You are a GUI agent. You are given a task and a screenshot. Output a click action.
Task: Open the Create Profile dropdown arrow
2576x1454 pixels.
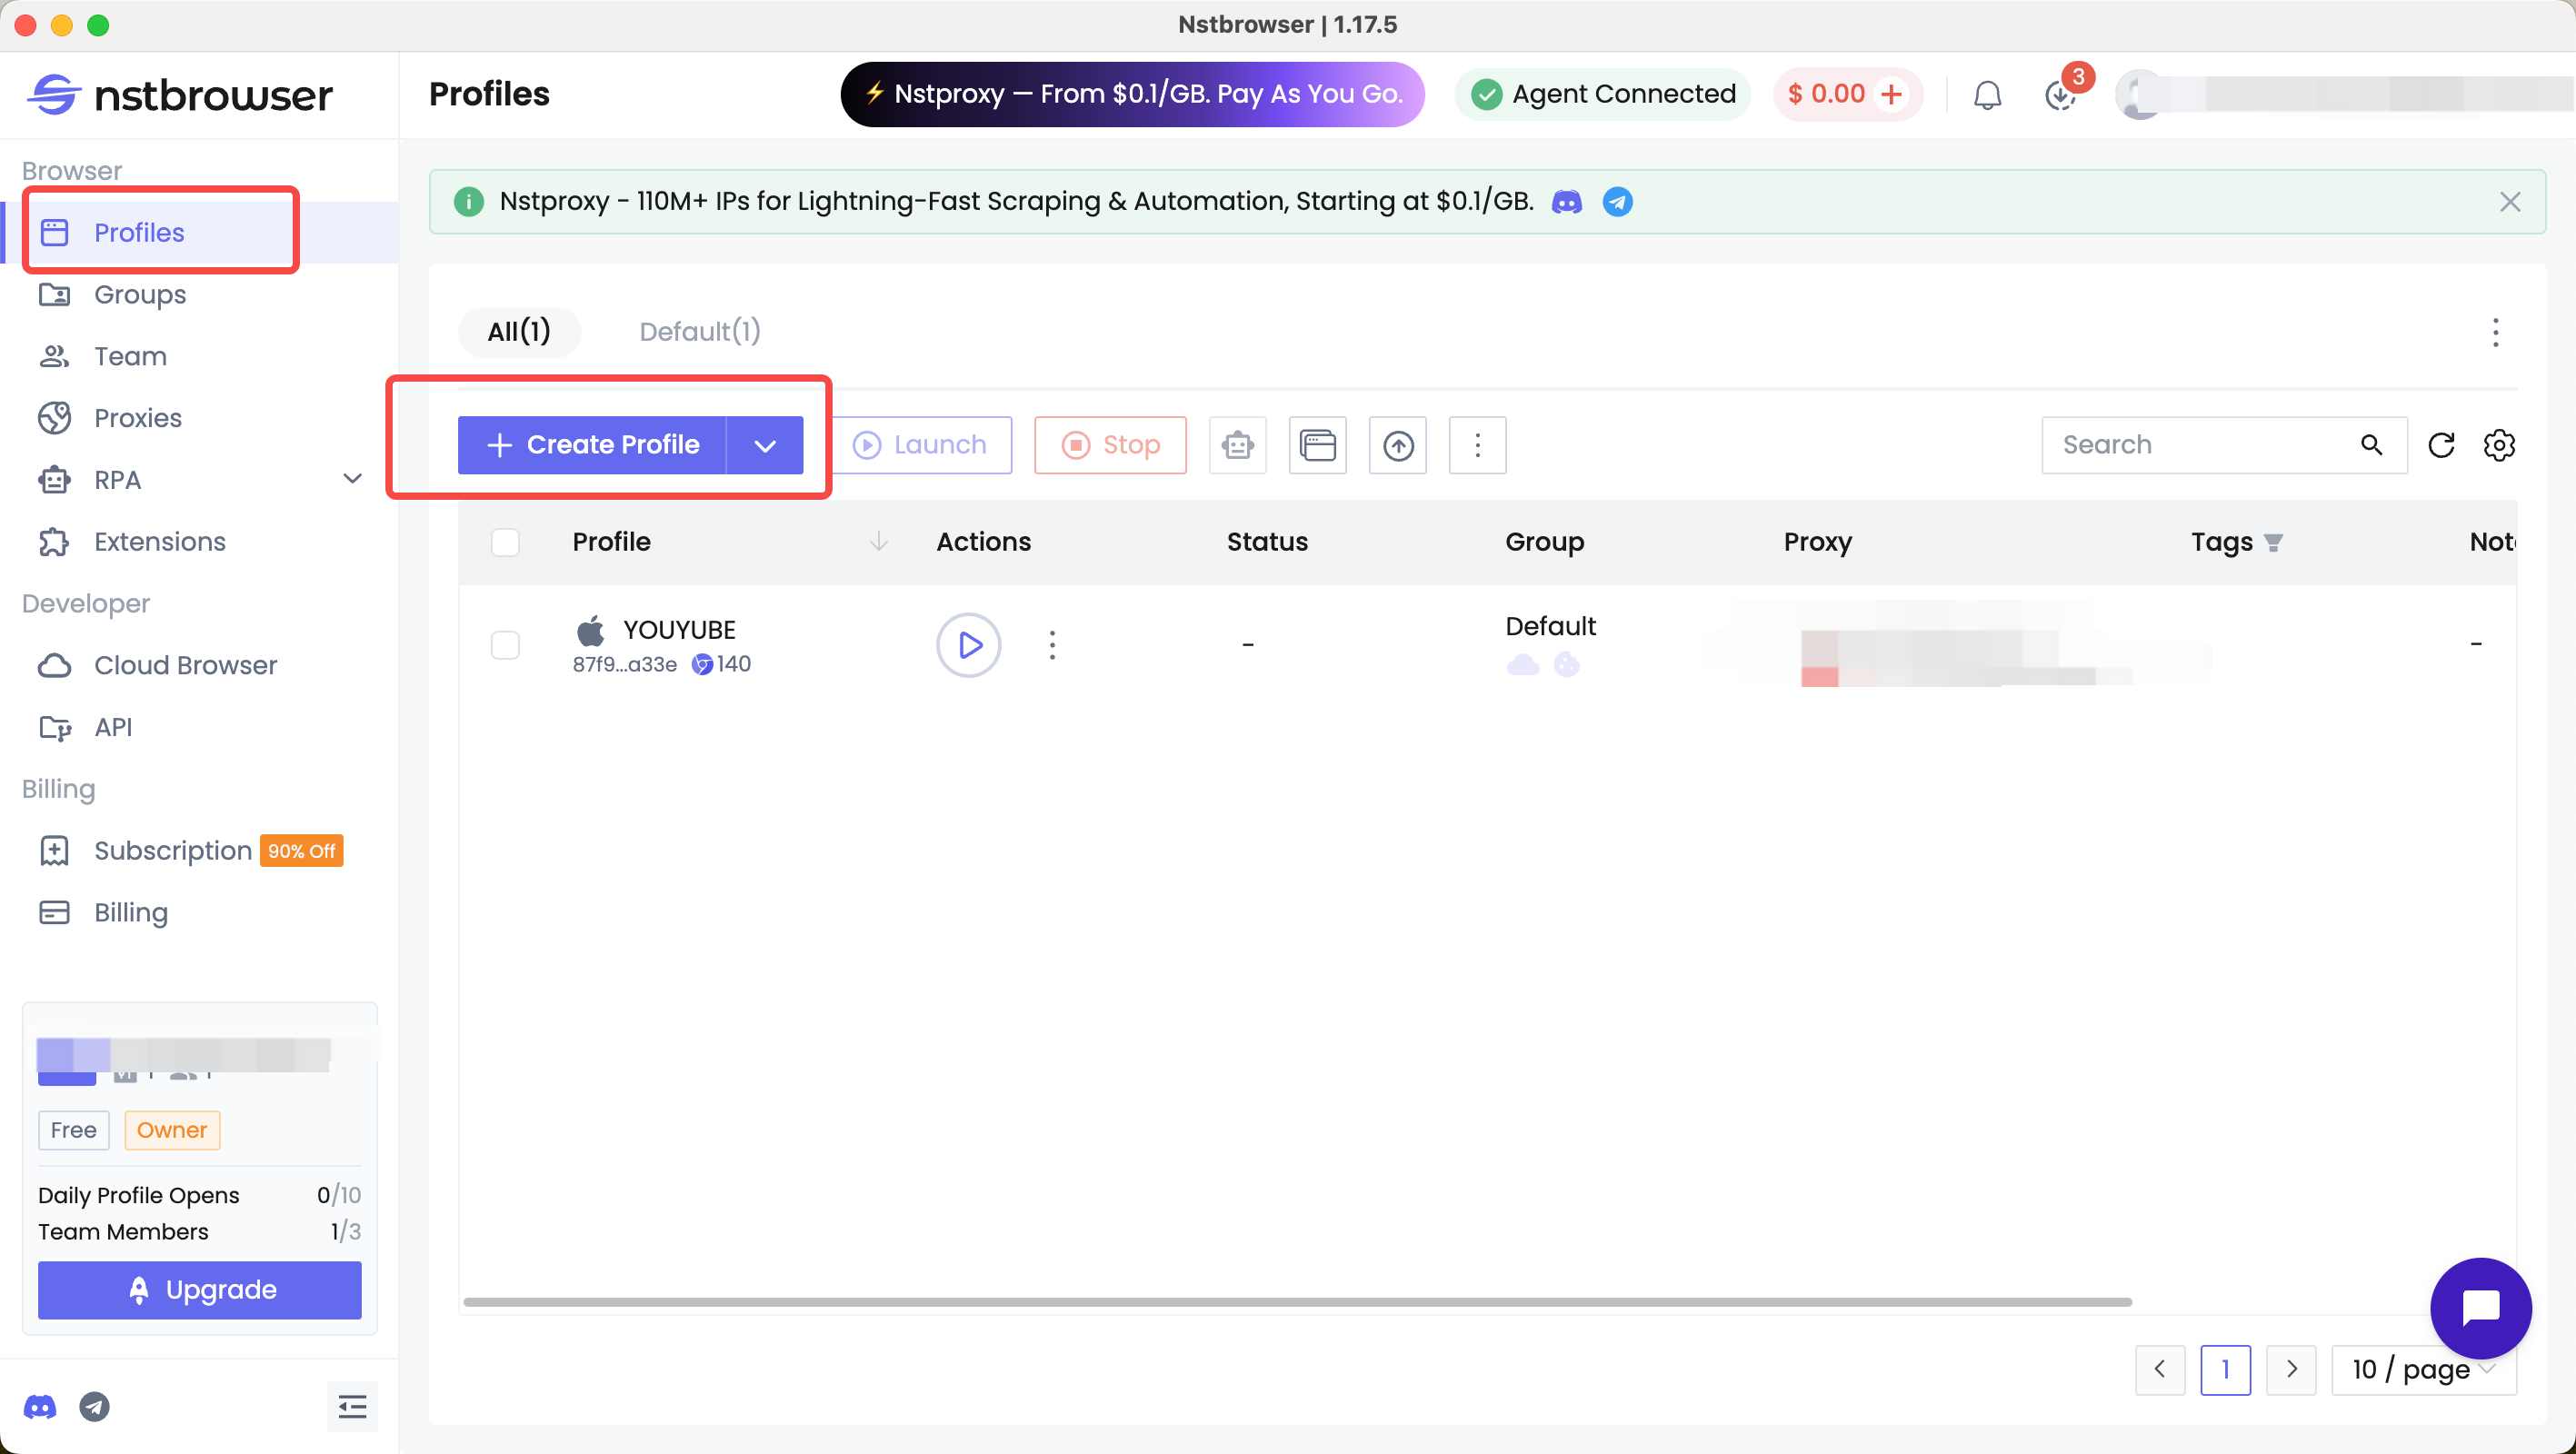(x=765, y=445)
